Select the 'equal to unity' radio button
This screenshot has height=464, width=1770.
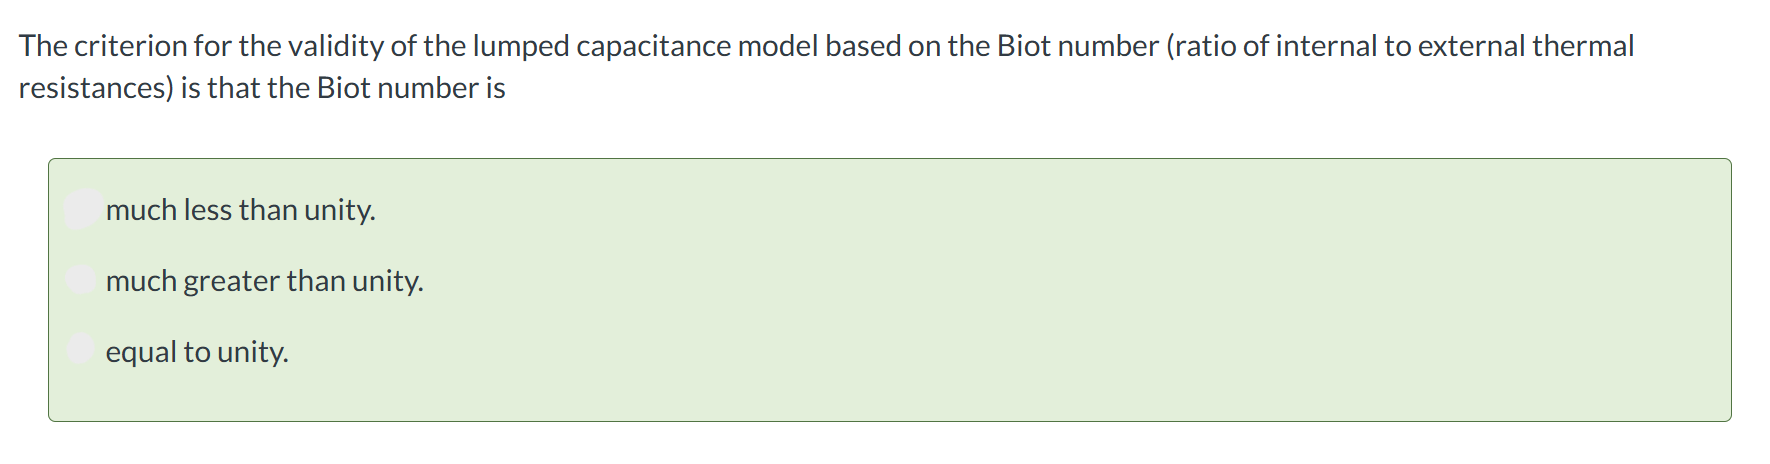coord(82,348)
